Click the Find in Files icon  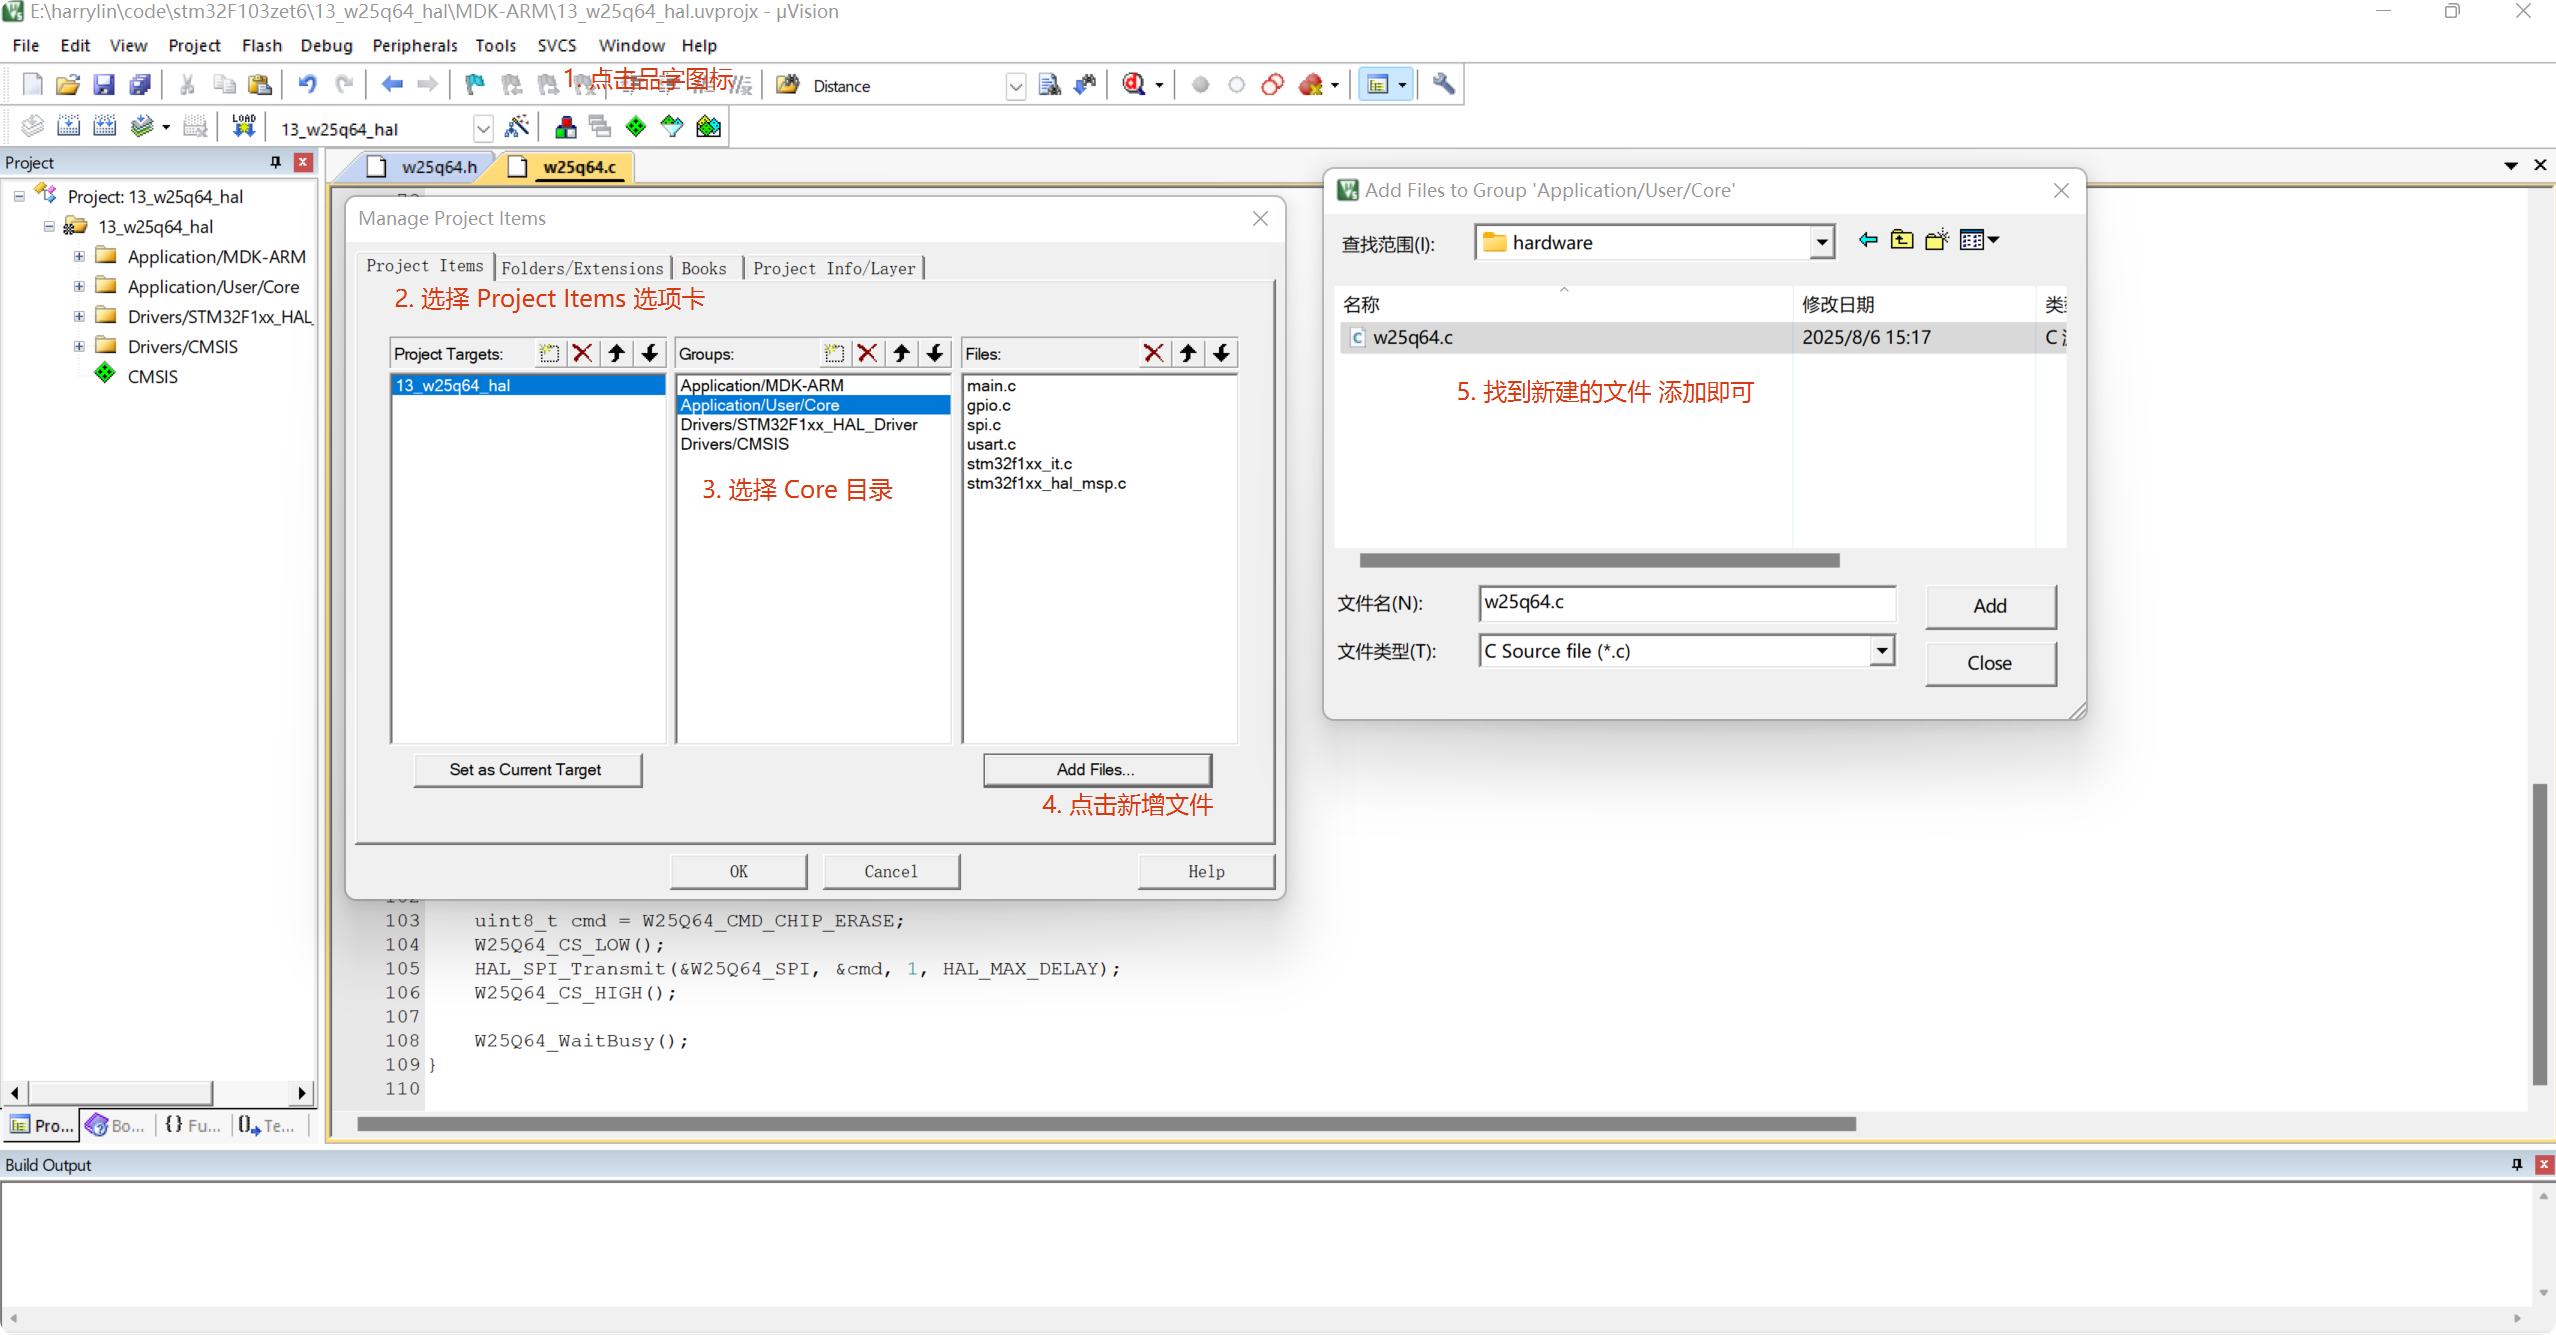pos(1049,85)
